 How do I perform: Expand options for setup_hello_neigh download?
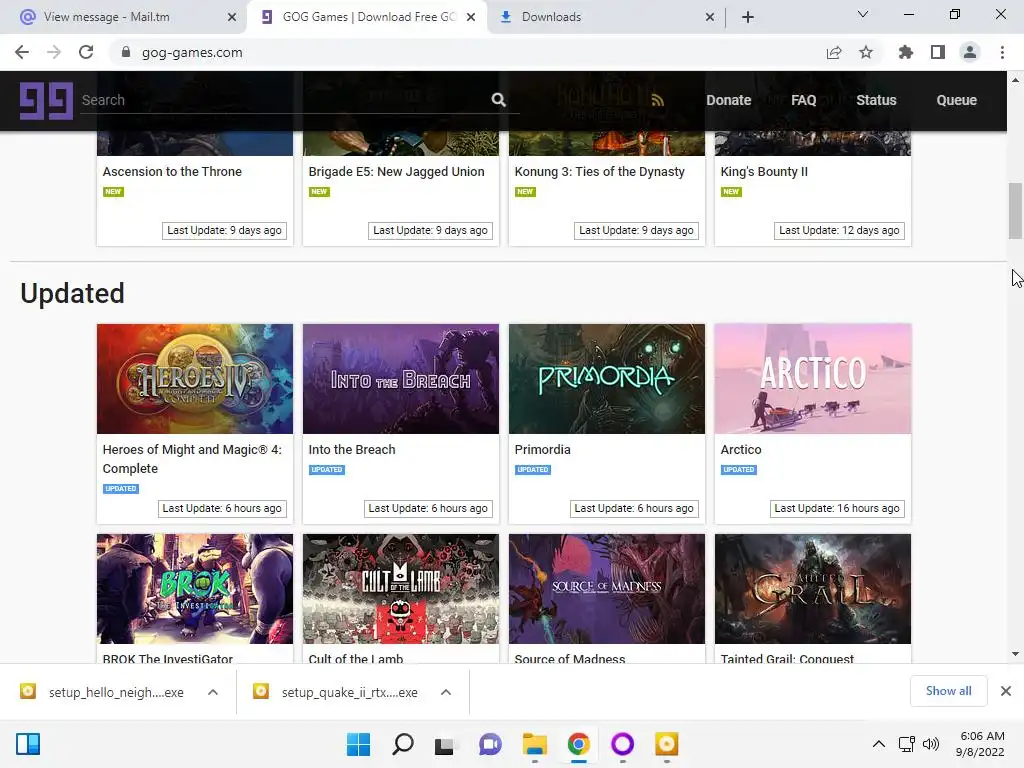213,692
